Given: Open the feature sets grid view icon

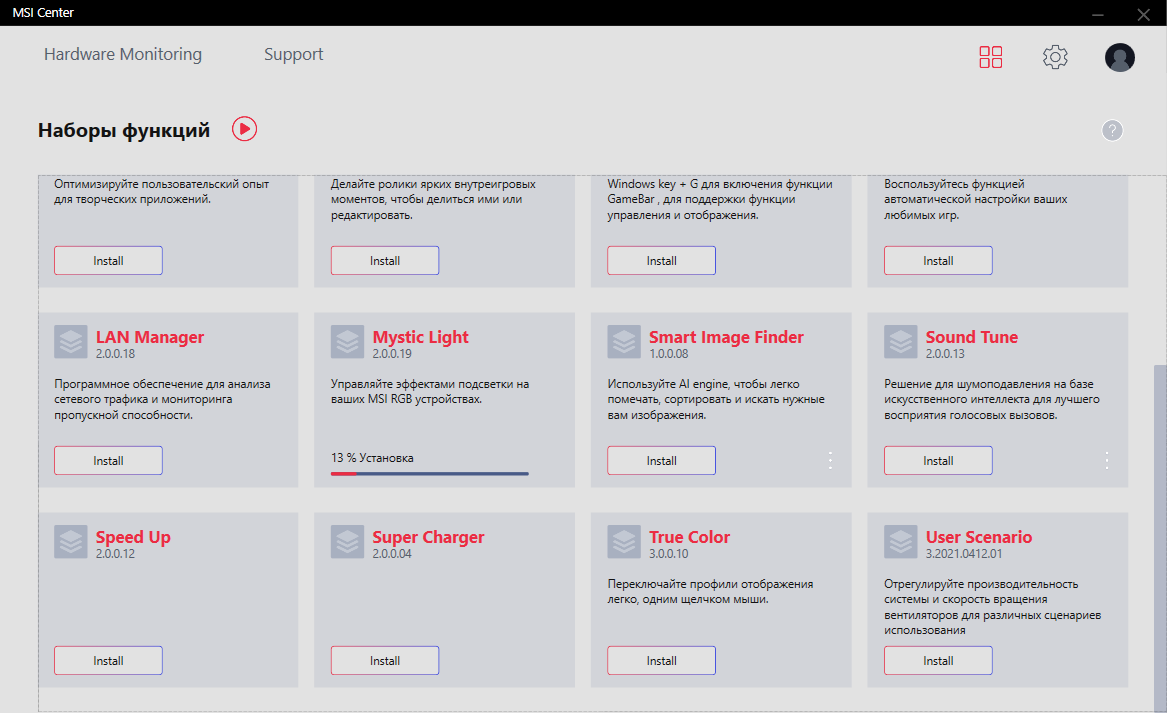Looking at the screenshot, I should 991,57.
